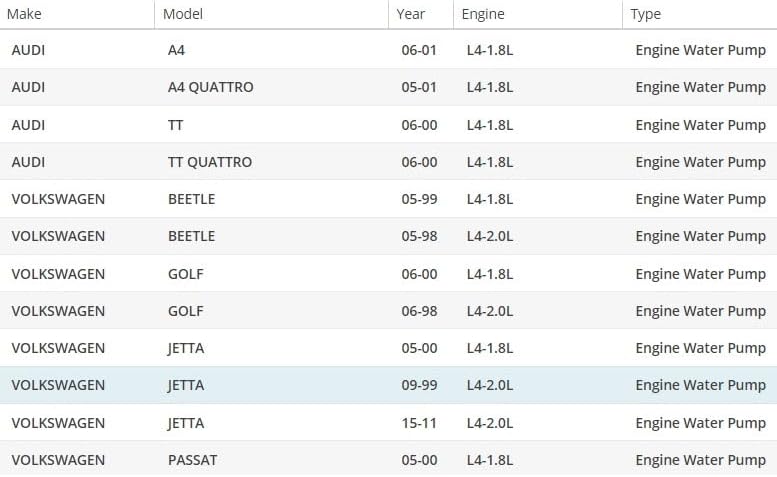Select the AUDI TT 06-00 row

tap(388, 124)
